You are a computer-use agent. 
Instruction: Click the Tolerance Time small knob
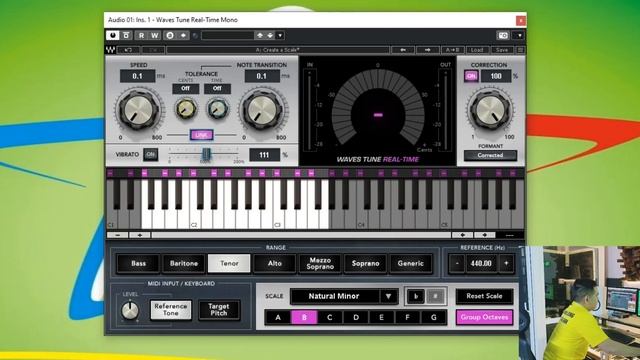click(x=218, y=109)
